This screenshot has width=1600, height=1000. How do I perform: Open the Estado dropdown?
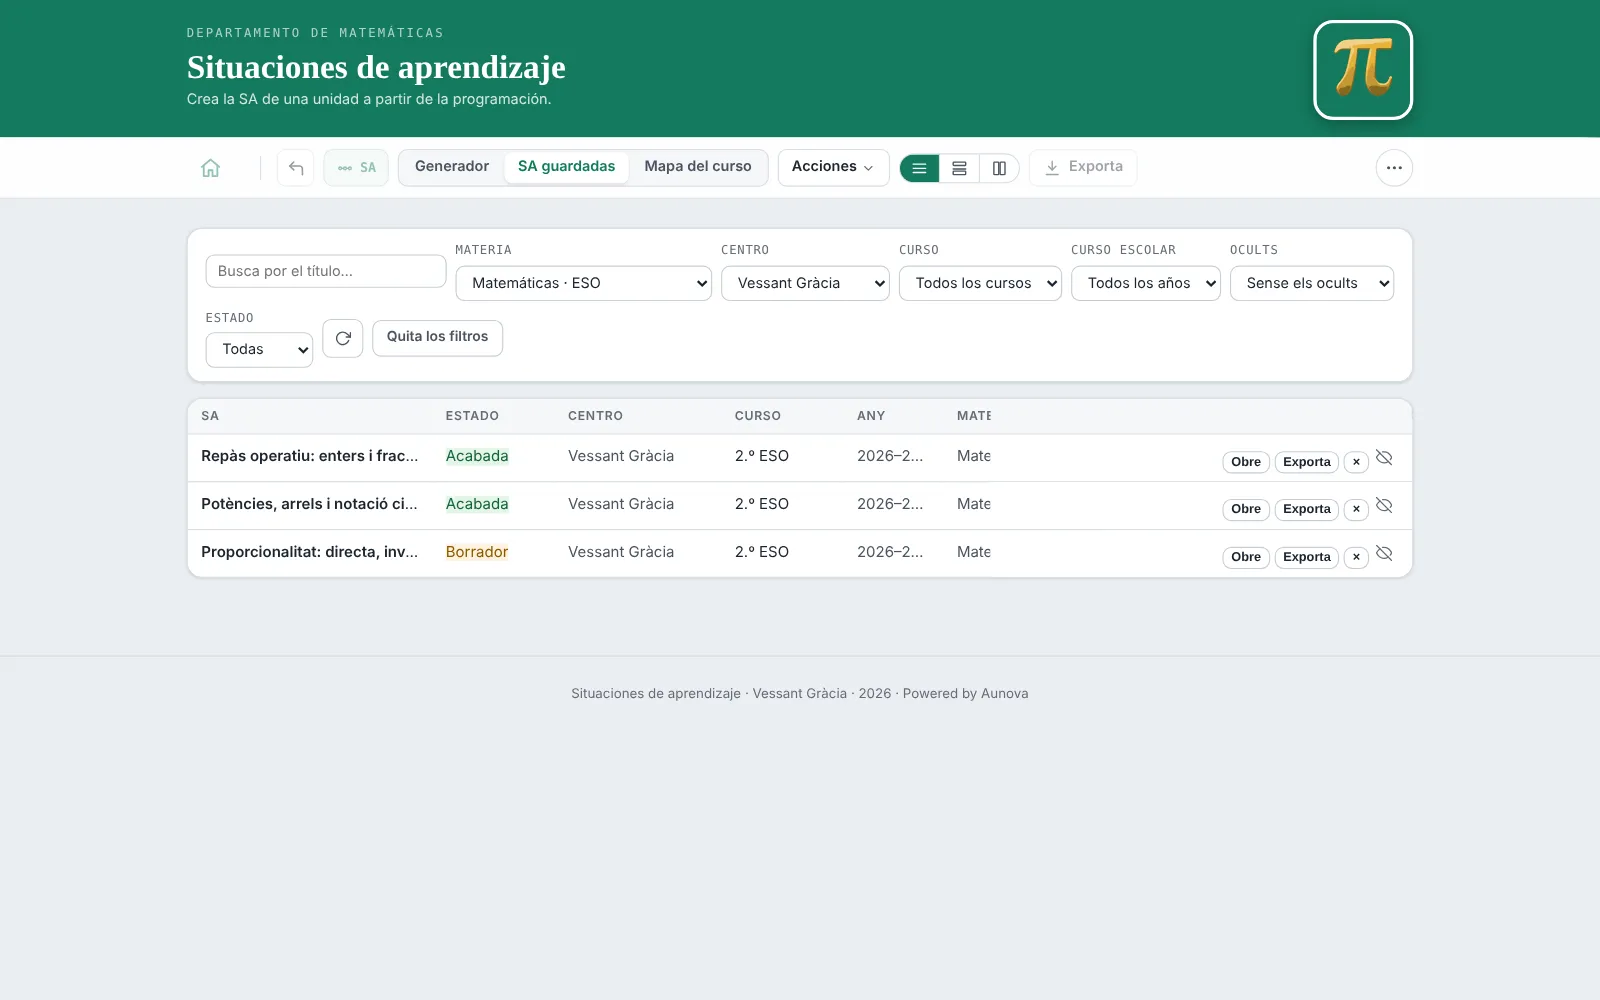[259, 349]
